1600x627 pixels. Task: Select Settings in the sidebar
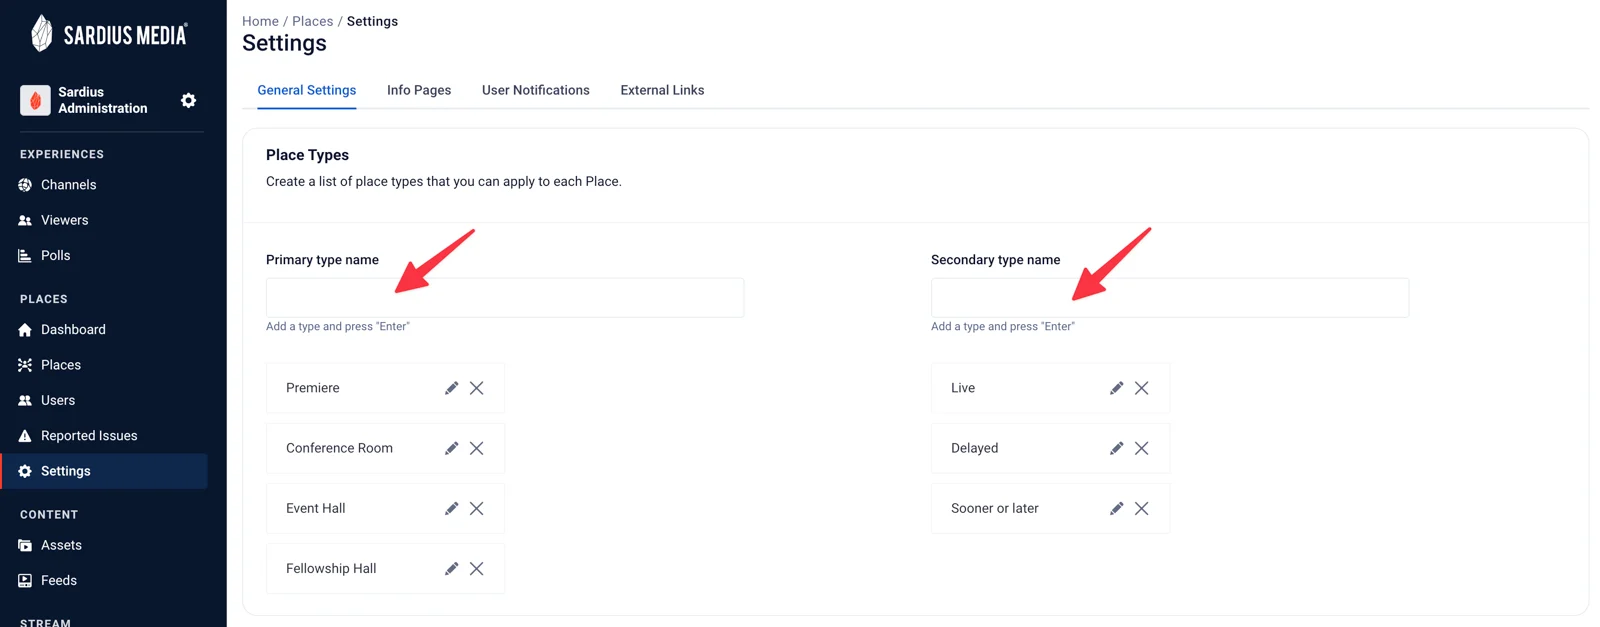click(104, 471)
